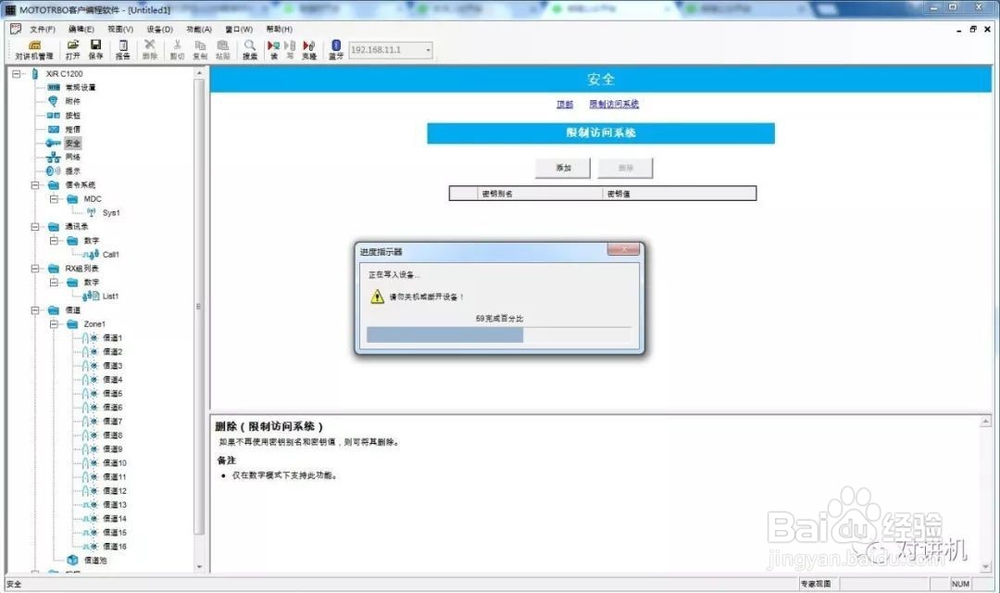Open the 文件(F) menu
1000x593 pixels.
(x=42, y=29)
